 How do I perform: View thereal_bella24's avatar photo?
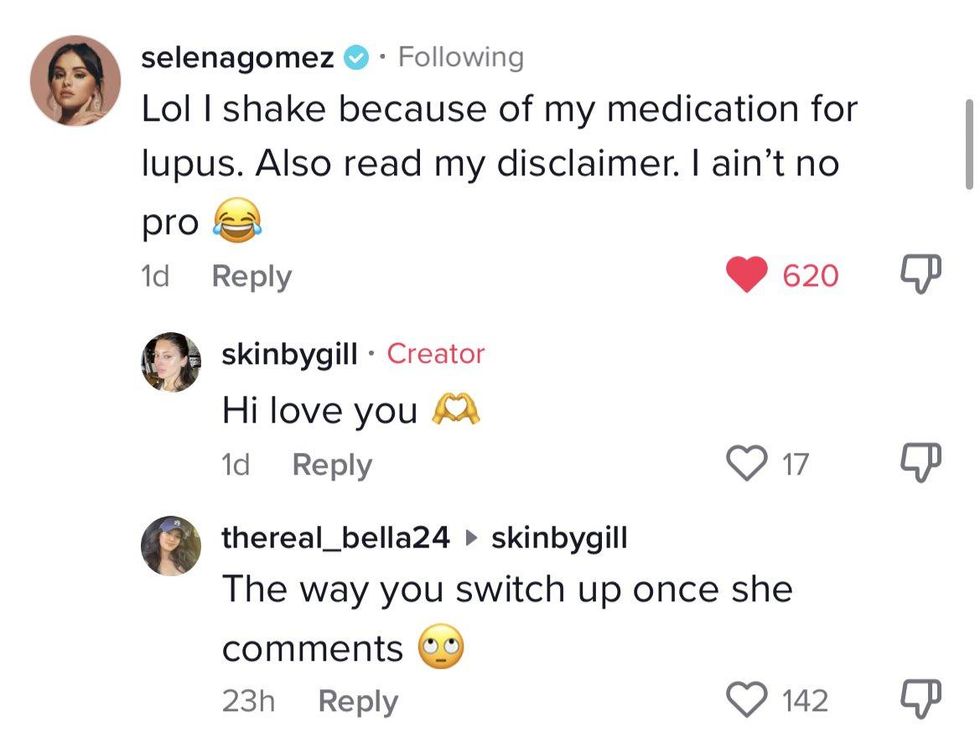171,546
